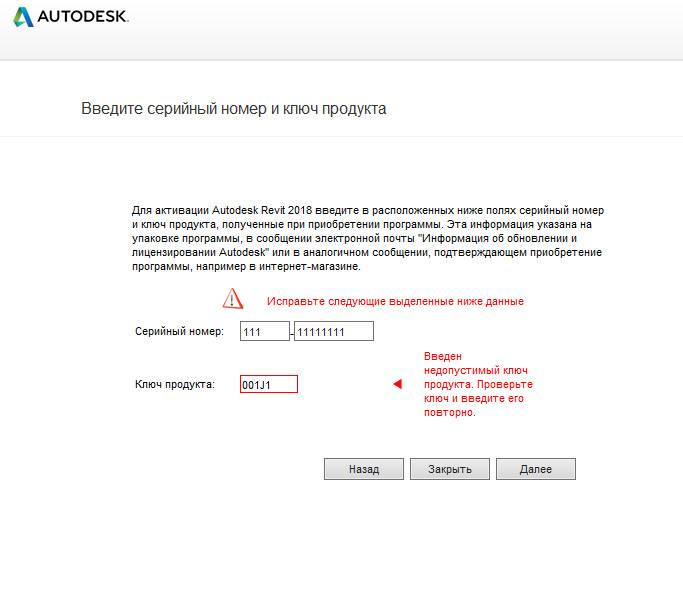Click the error text Исправьте следующие выделенные ниже данные
Screen dimensions: 683x605
coord(395,301)
